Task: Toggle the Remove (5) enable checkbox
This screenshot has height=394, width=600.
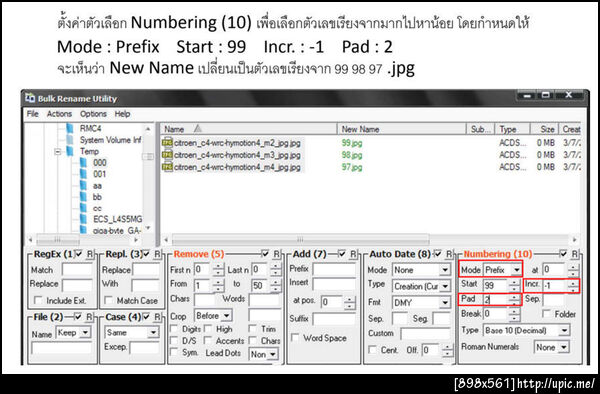Action: (x=265, y=254)
